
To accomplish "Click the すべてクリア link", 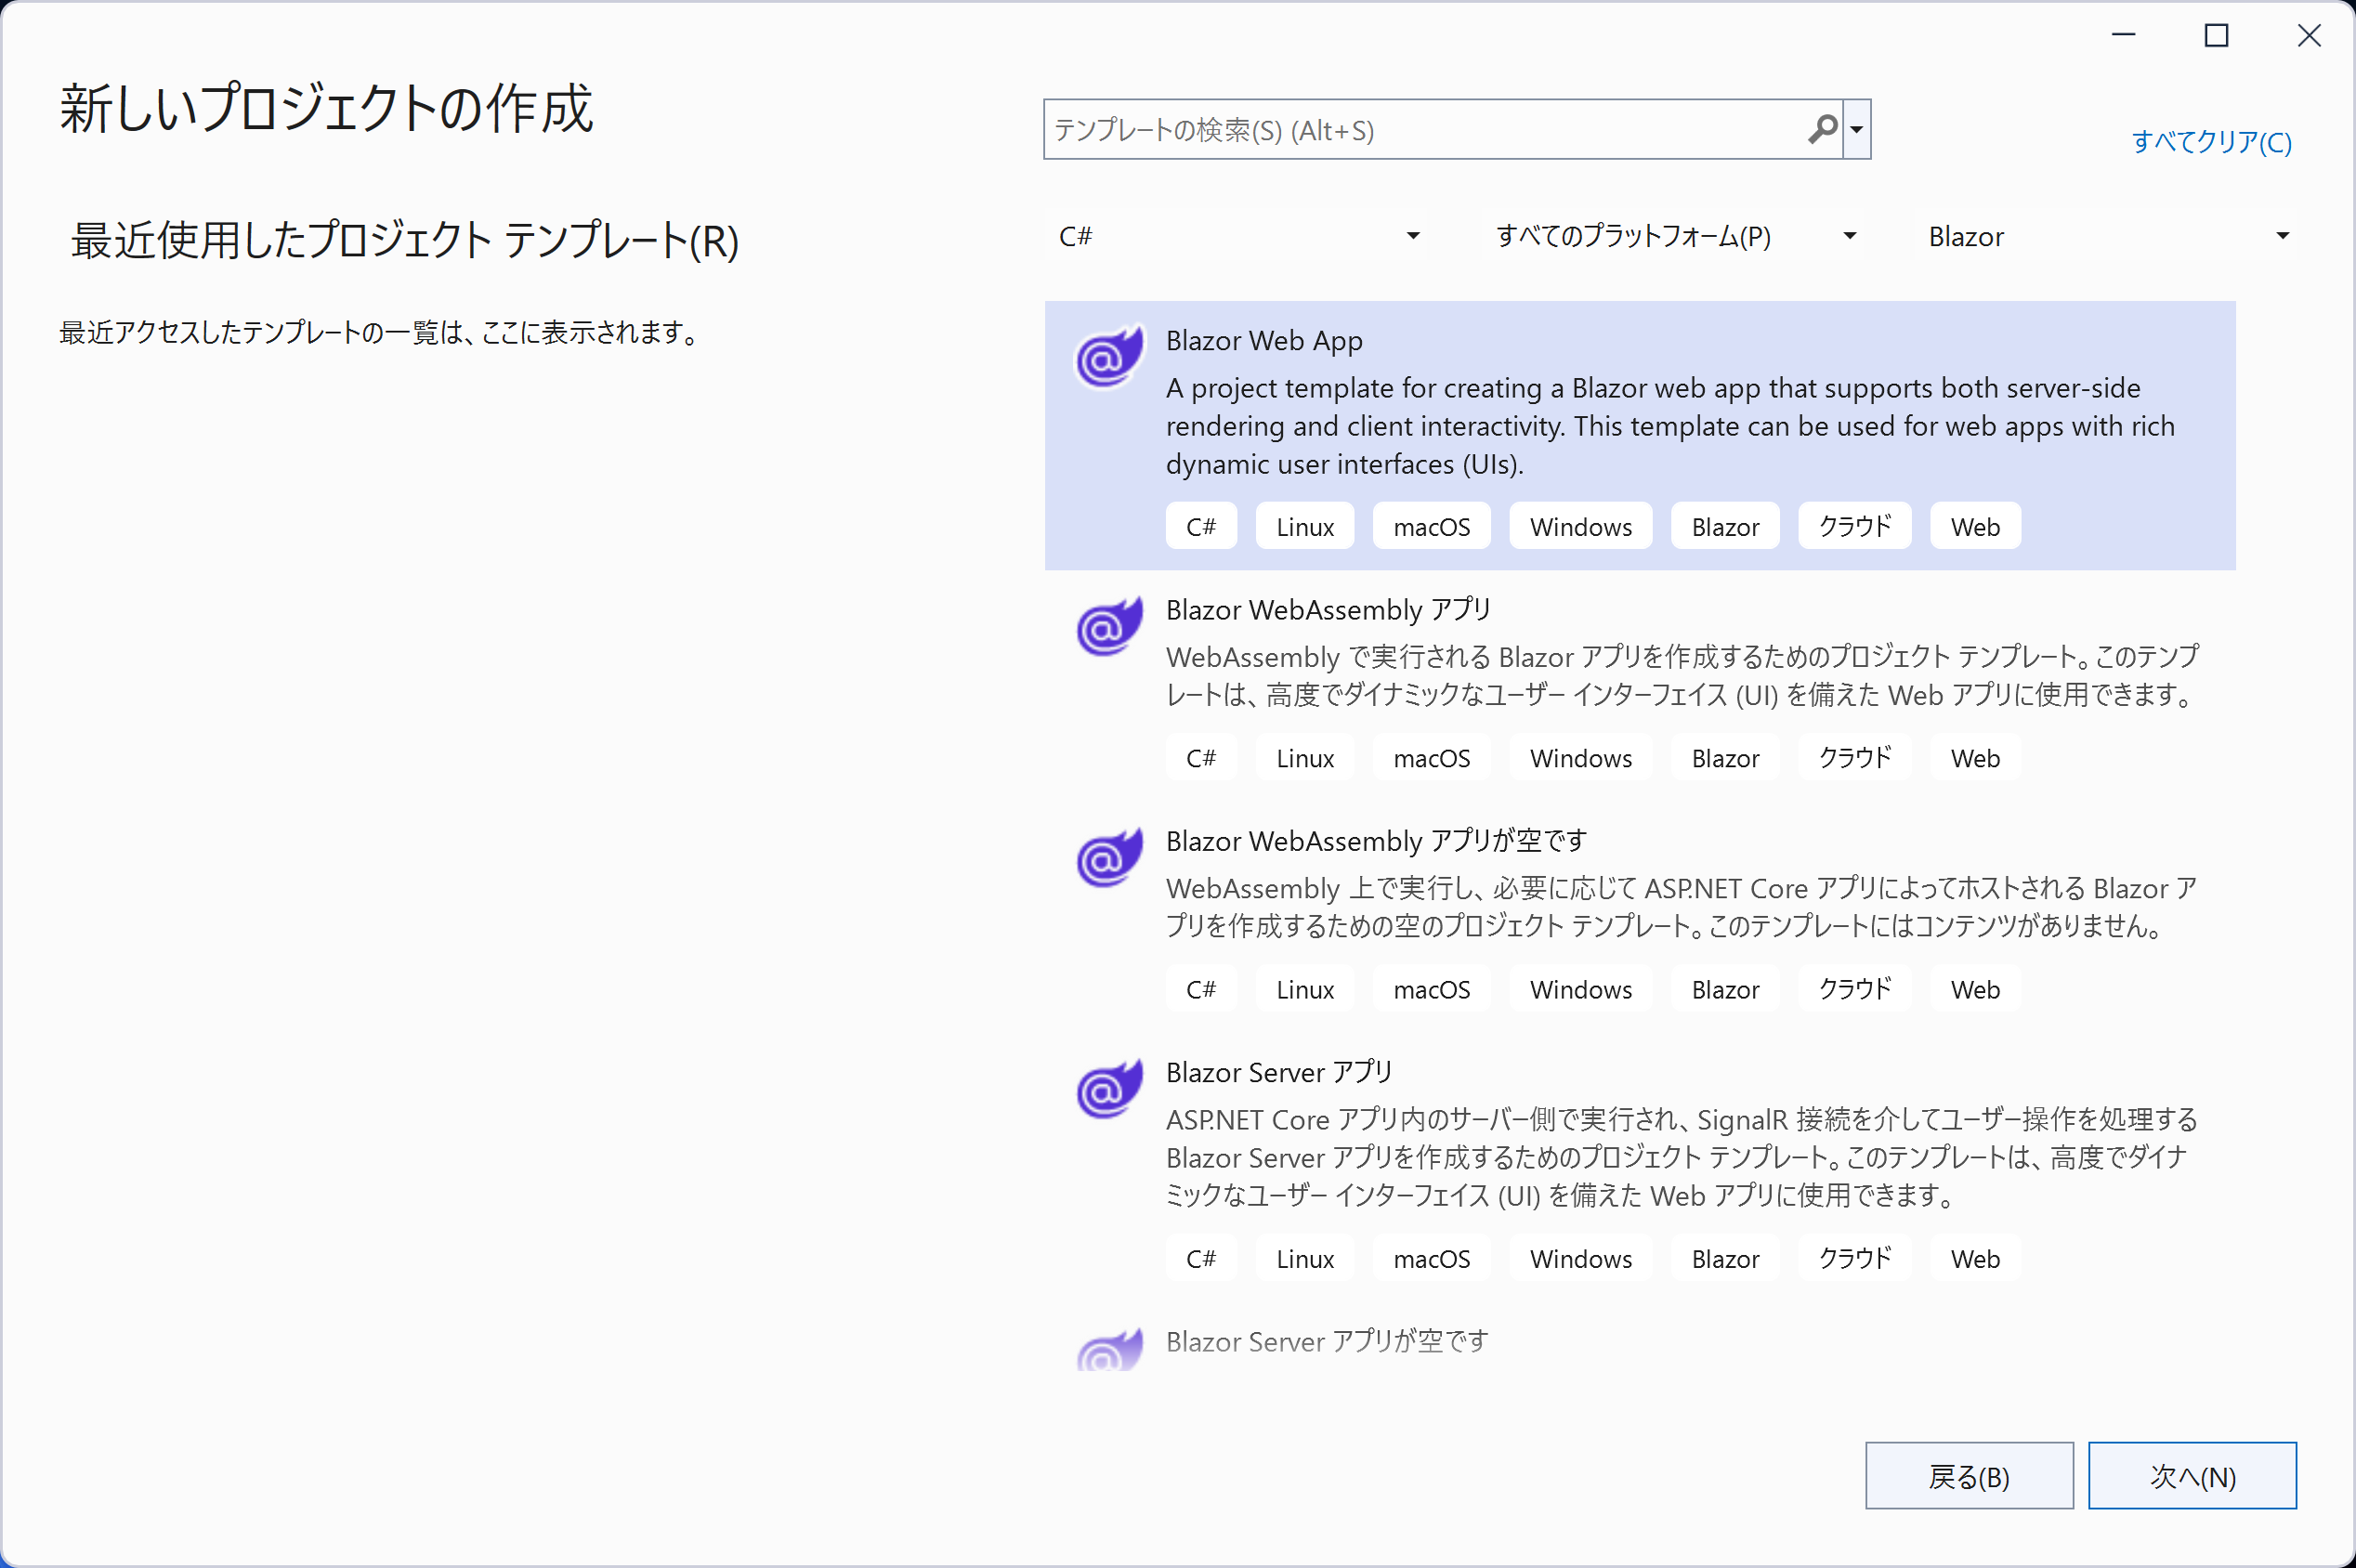I will [2211, 142].
